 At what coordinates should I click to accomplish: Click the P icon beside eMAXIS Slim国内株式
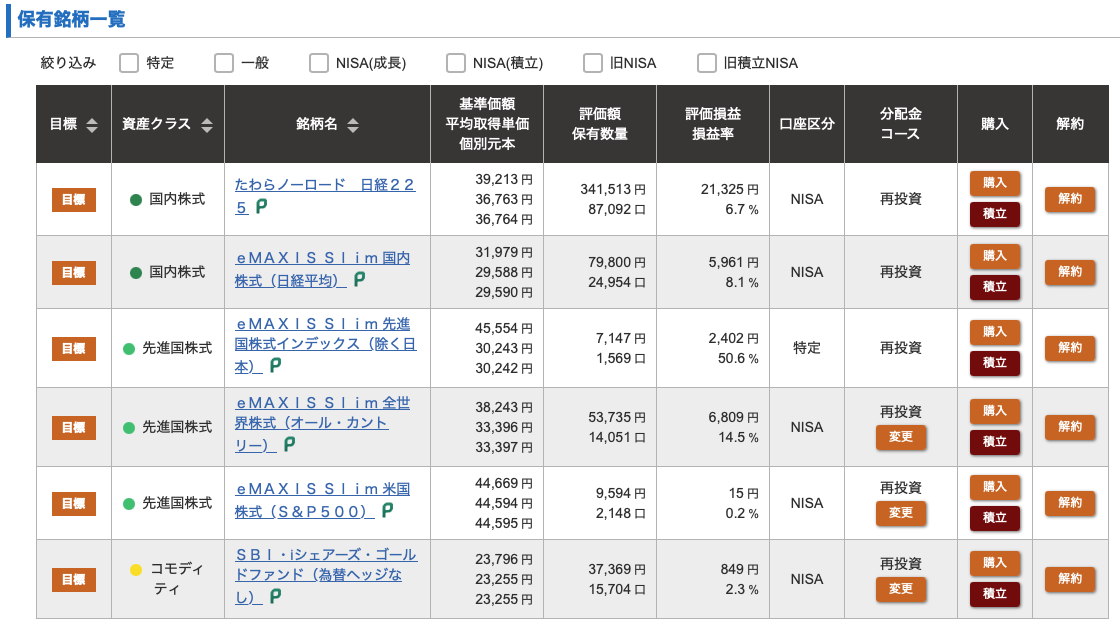[359, 279]
